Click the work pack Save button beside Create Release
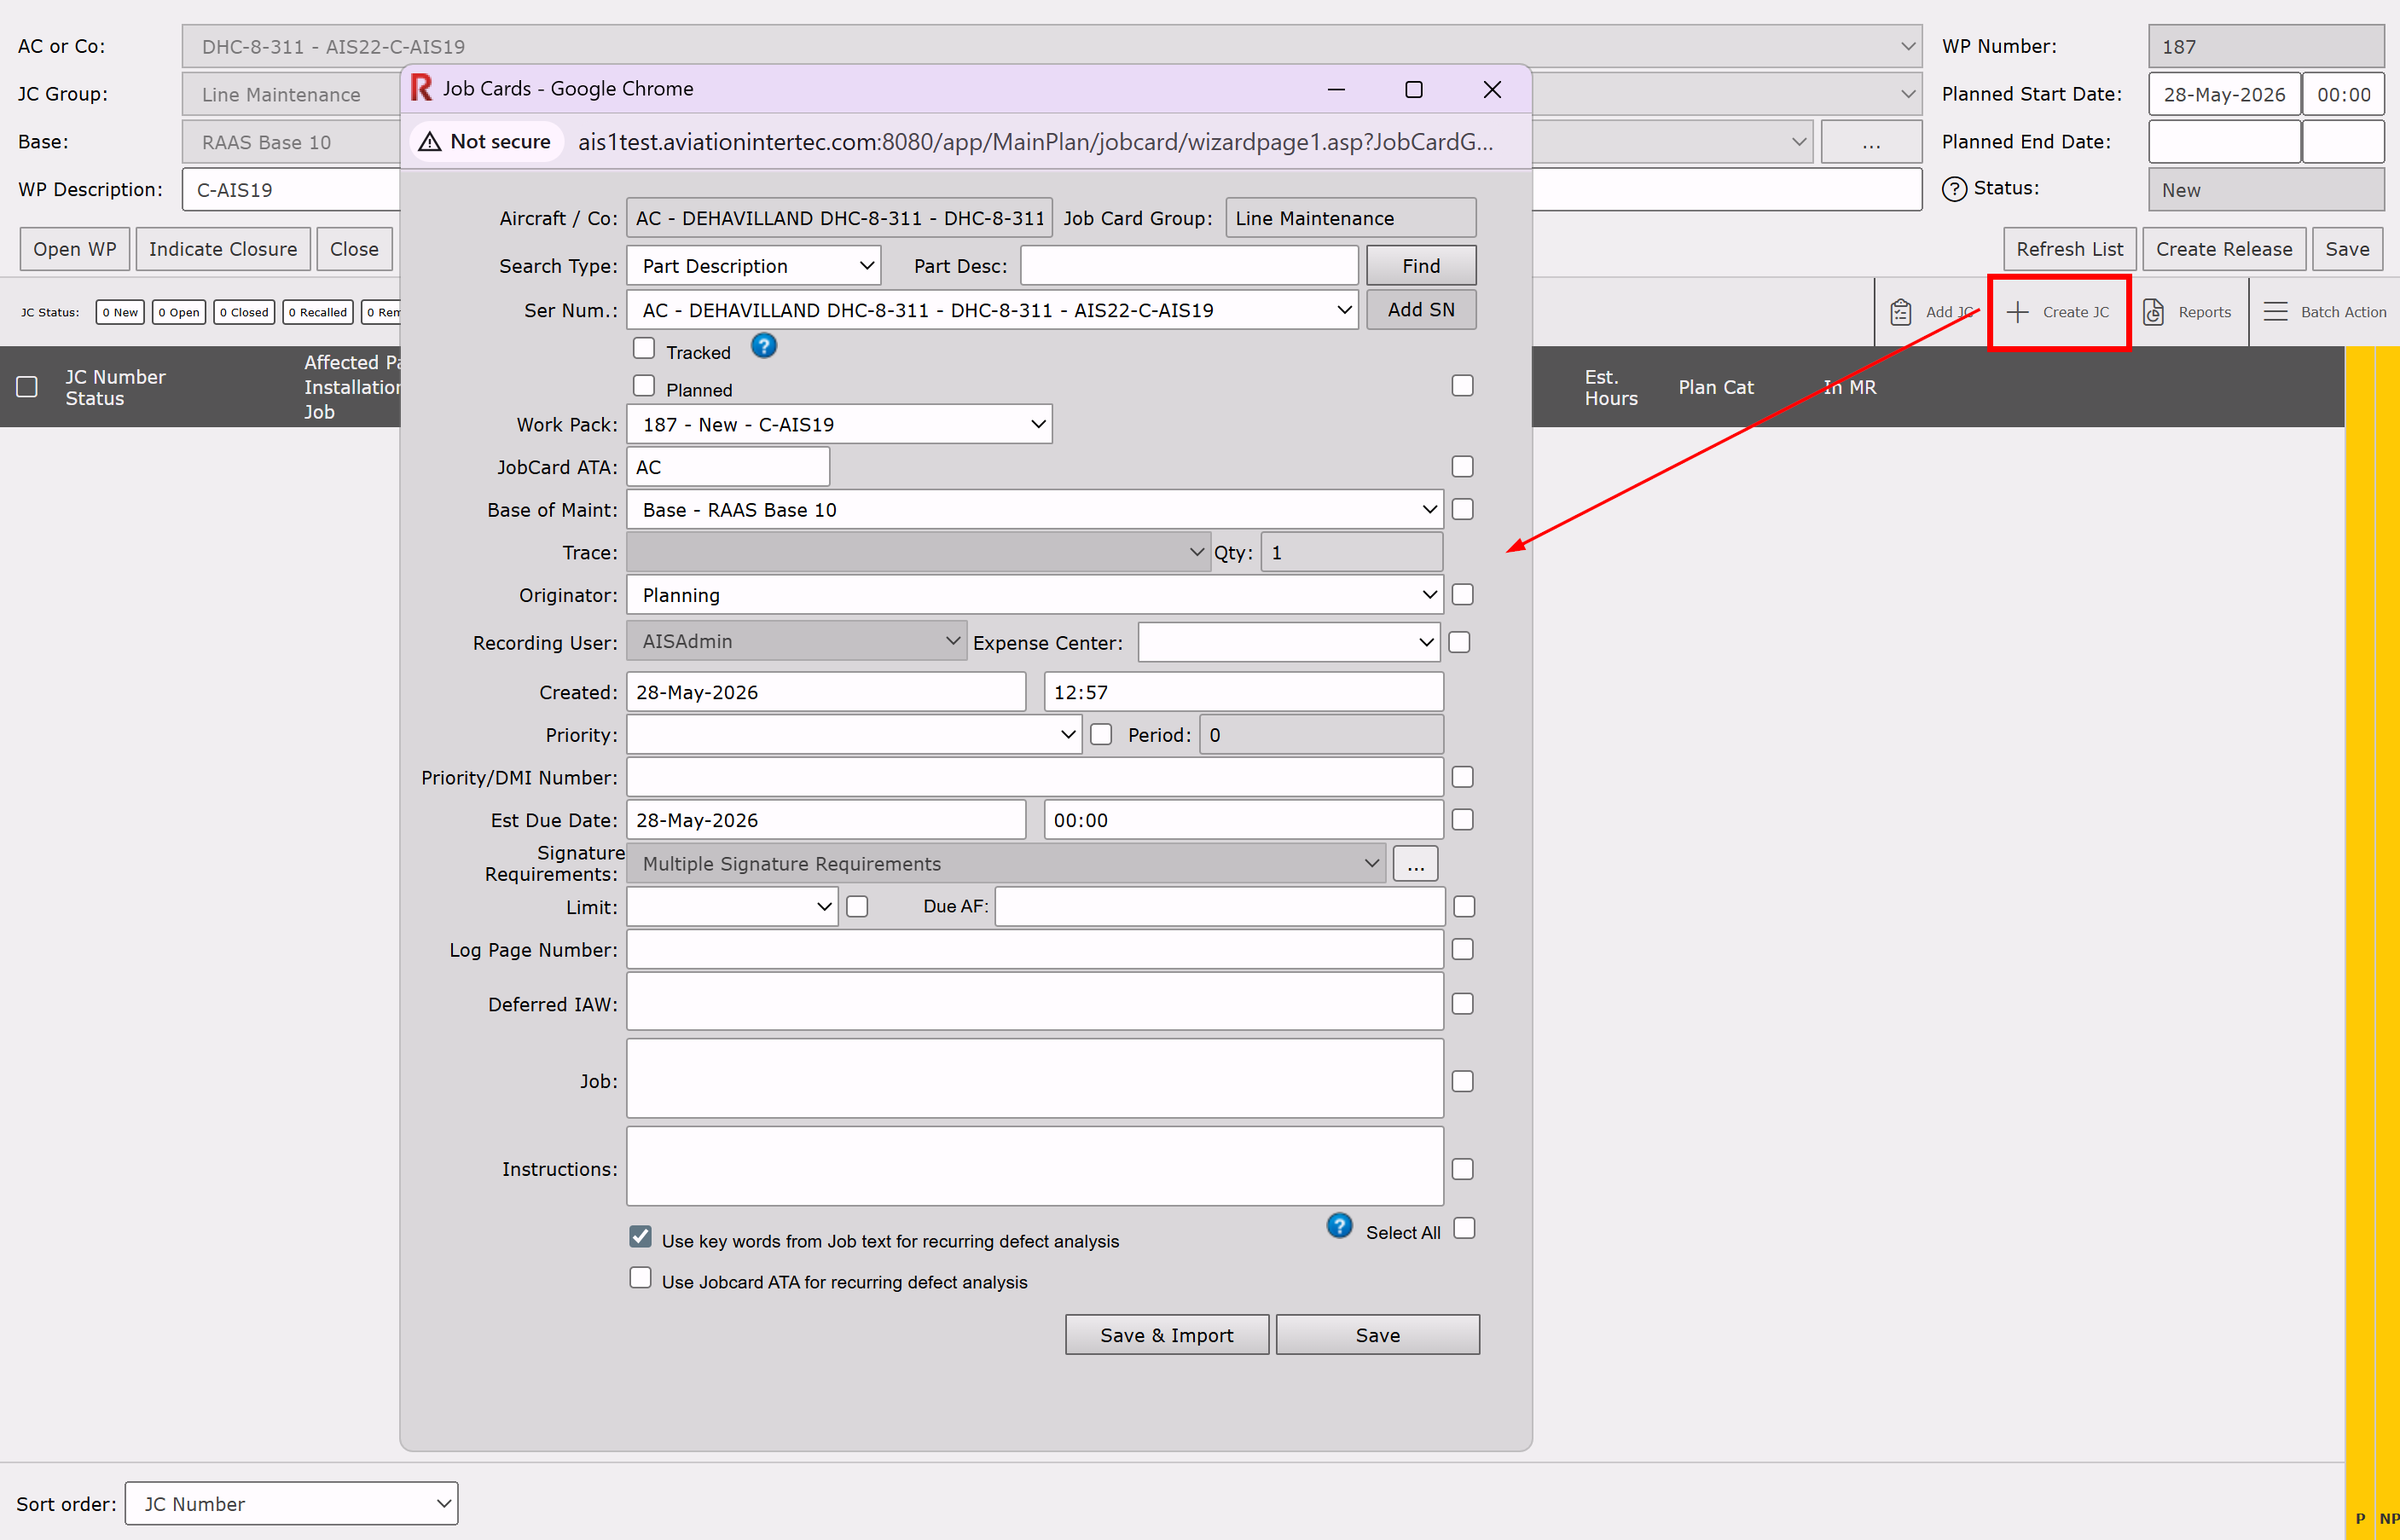The image size is (2400, 1540). tap(2347, 249)
